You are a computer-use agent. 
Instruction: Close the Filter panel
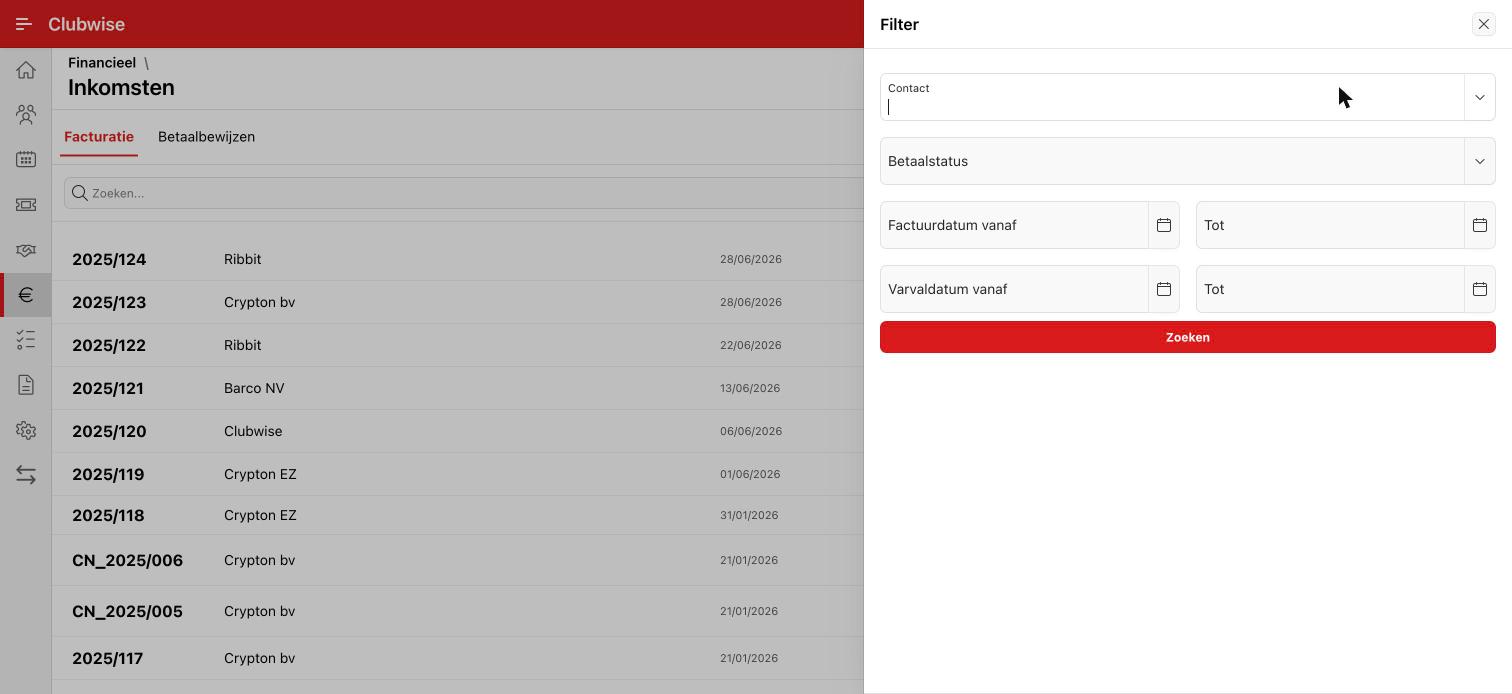point(1483,24)
